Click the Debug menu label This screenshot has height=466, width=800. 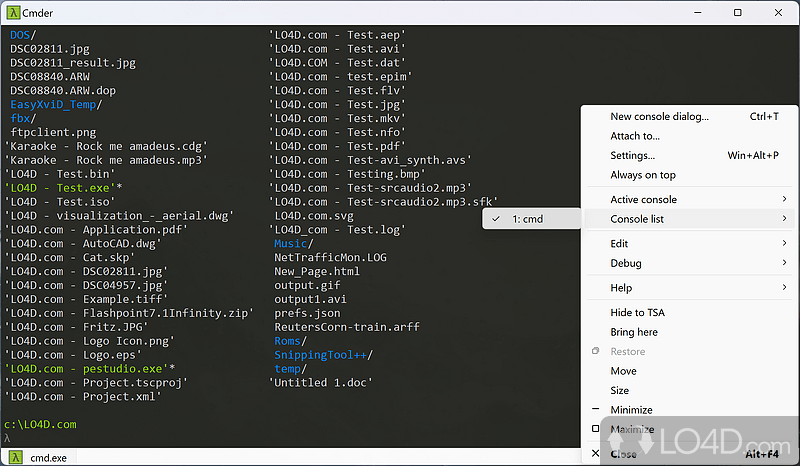tap(626, 263)
